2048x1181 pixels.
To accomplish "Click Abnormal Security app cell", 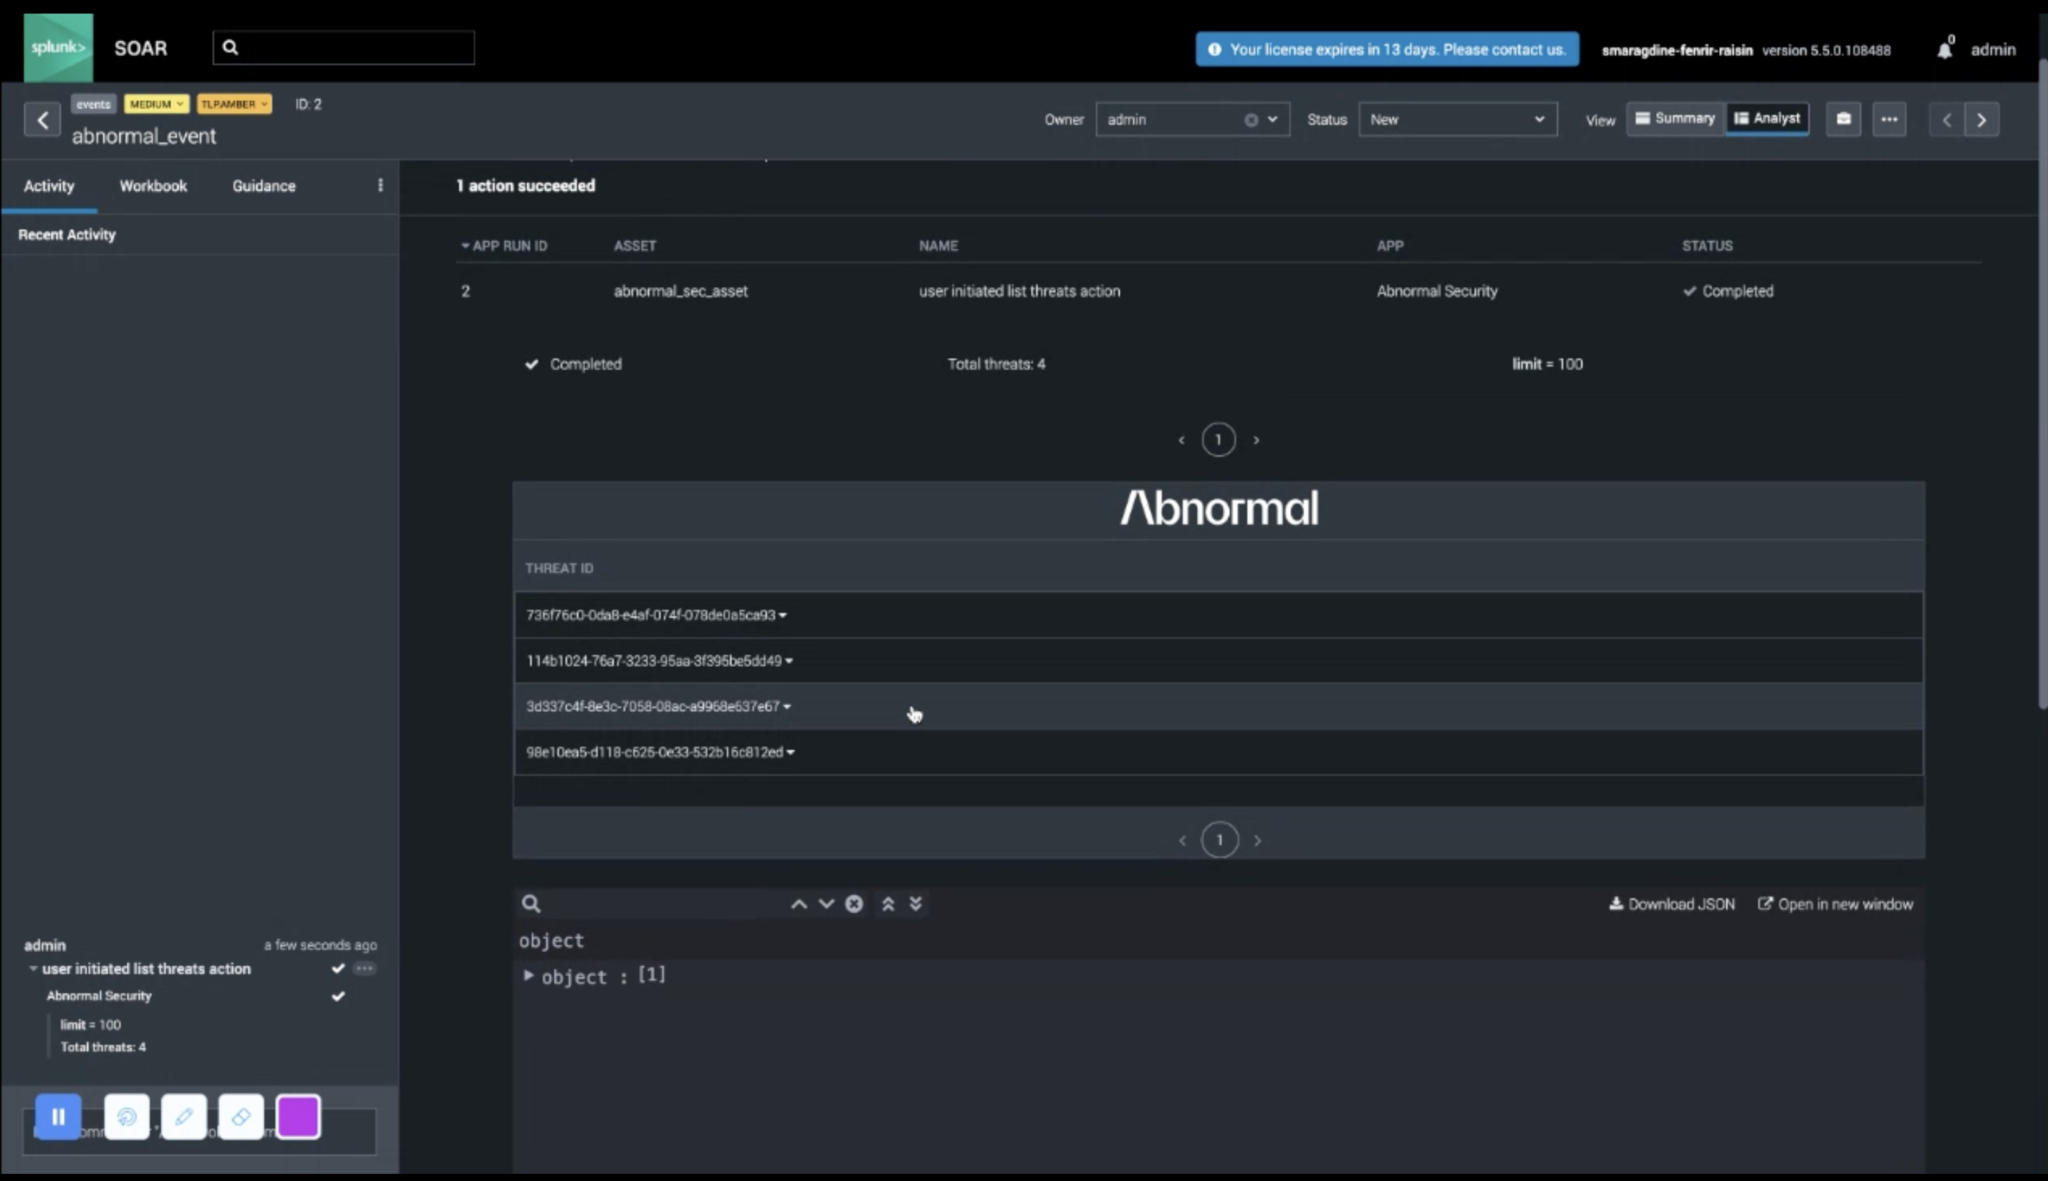I will pos(1437,291).
